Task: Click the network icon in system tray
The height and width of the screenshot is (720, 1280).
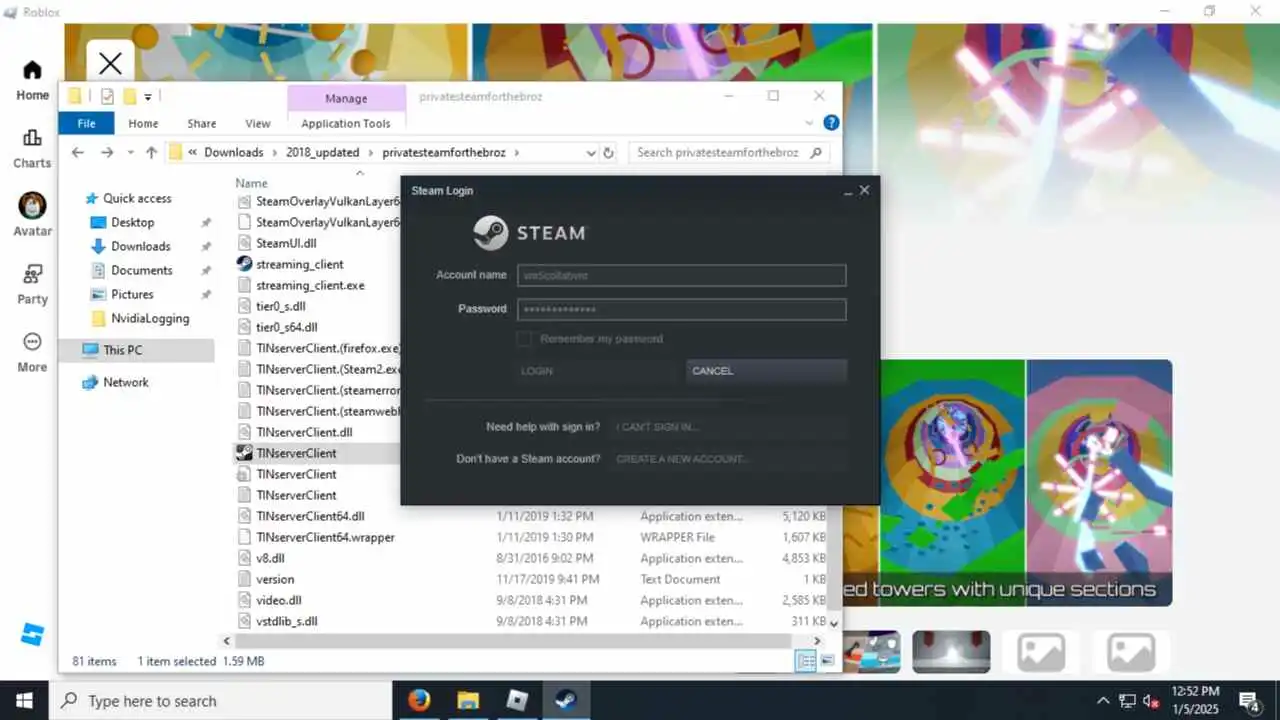Action: click(x=1127, y=701)
